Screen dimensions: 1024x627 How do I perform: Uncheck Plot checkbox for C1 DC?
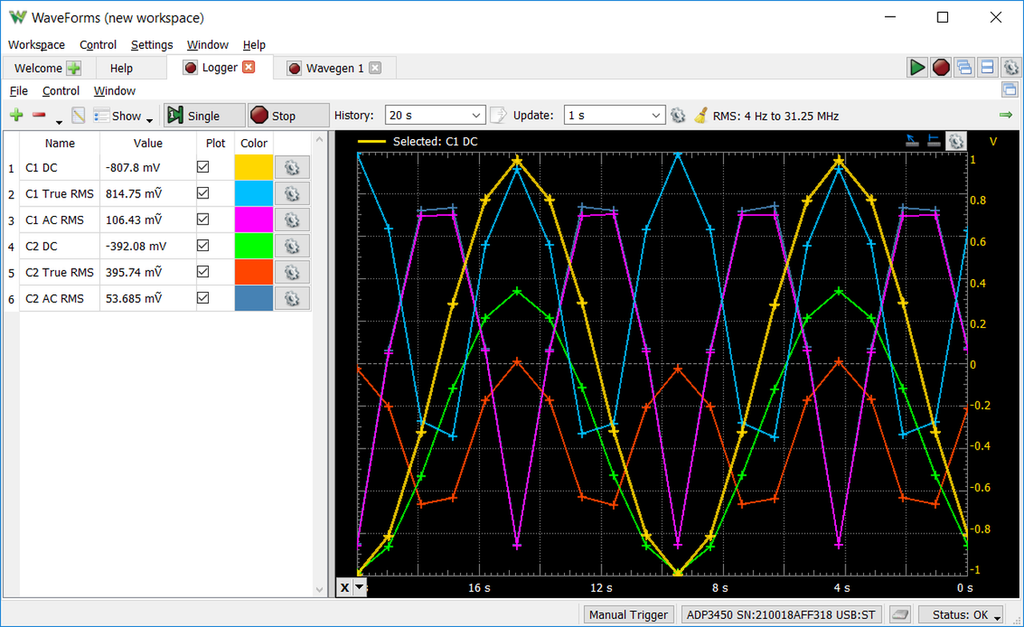coord(203,167)
